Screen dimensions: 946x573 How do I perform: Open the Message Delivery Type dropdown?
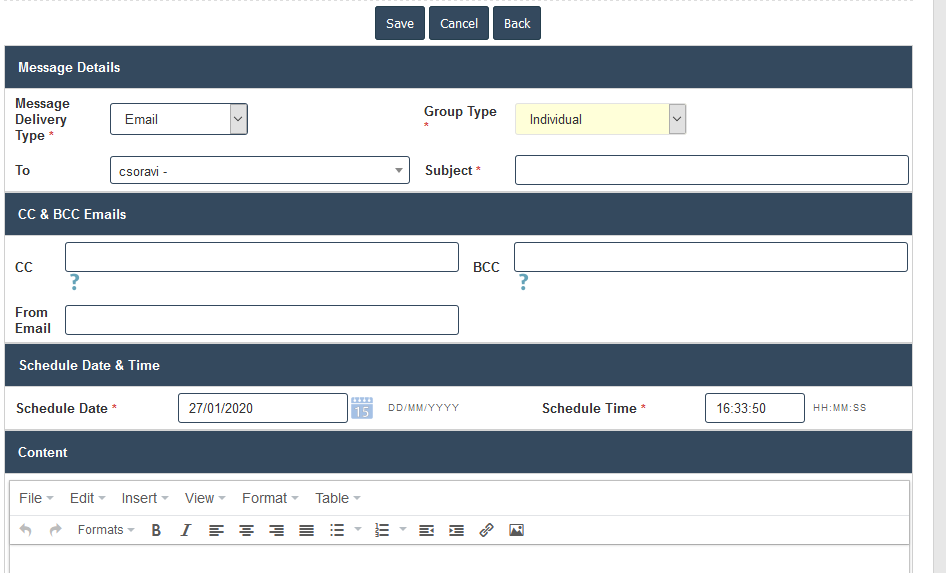(x=178, y=119)
